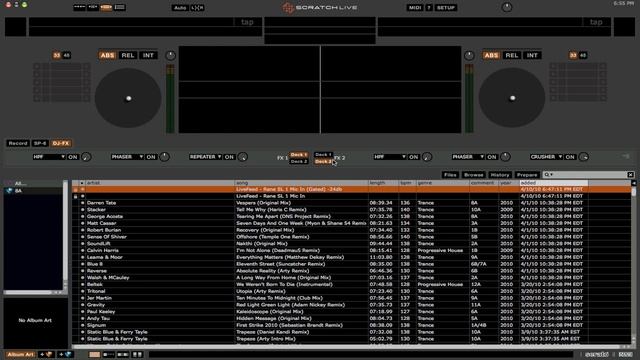Select the first display mode icon
640x360 pixels.
(79, 7)
